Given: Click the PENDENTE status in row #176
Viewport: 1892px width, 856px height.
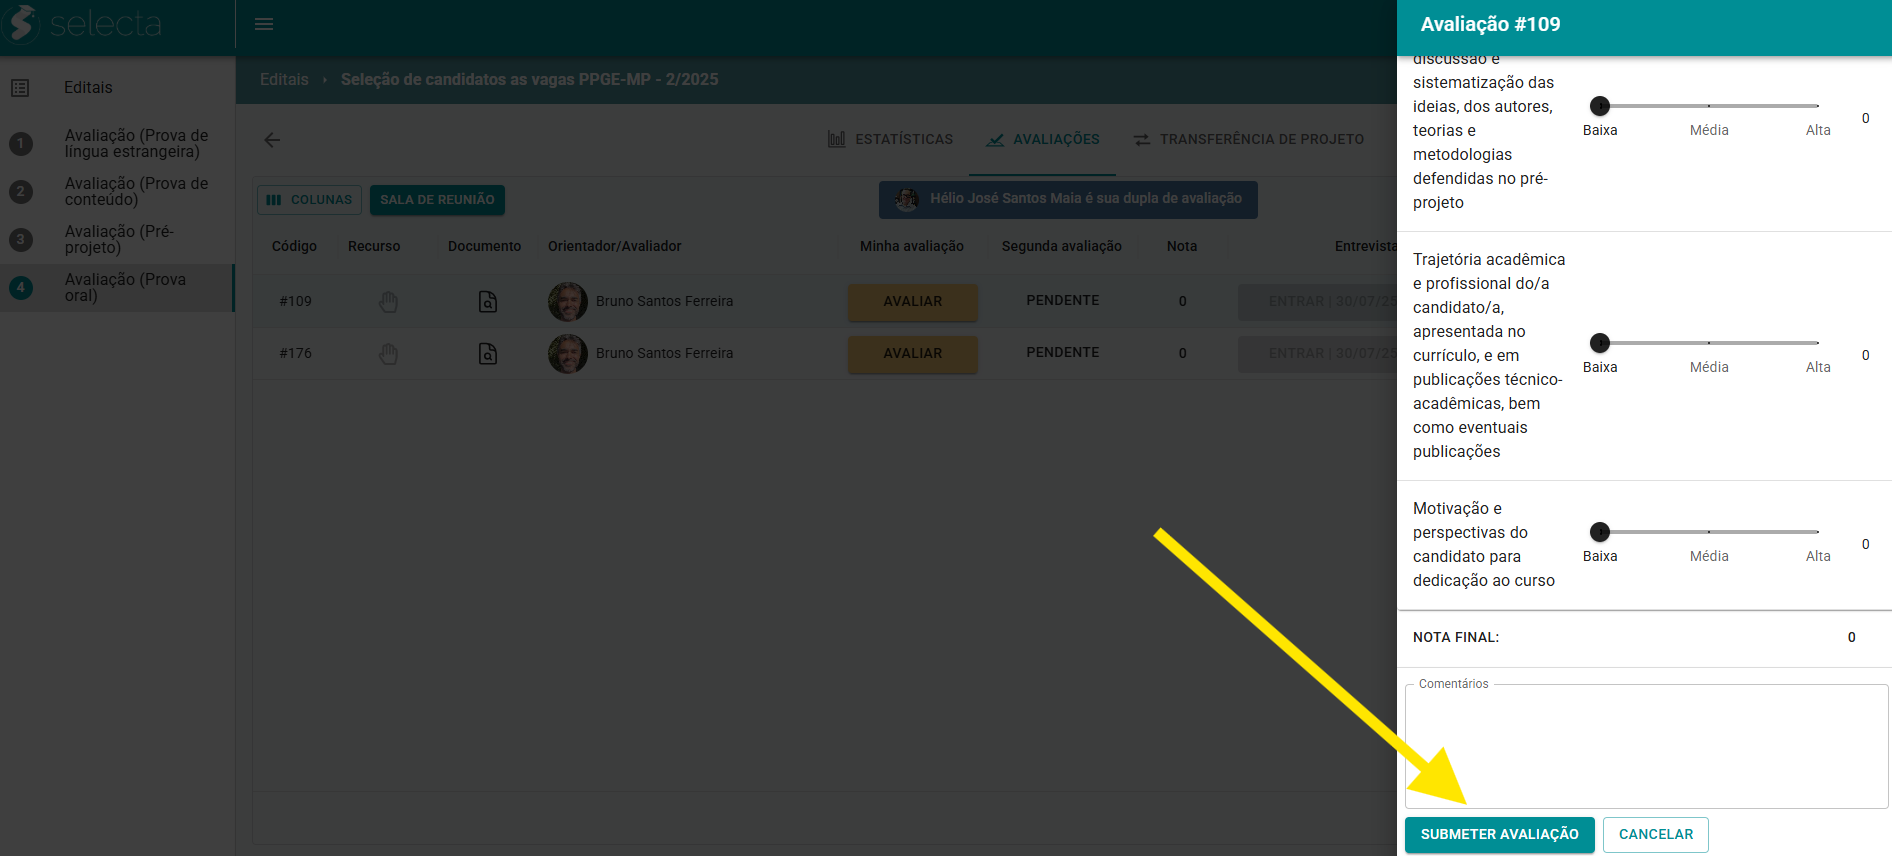Looking at the screenshot, I should click(1063, 353).
